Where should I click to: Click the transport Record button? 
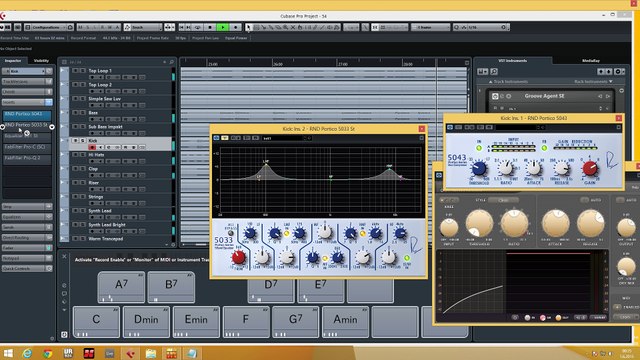(x=236, y=27)
